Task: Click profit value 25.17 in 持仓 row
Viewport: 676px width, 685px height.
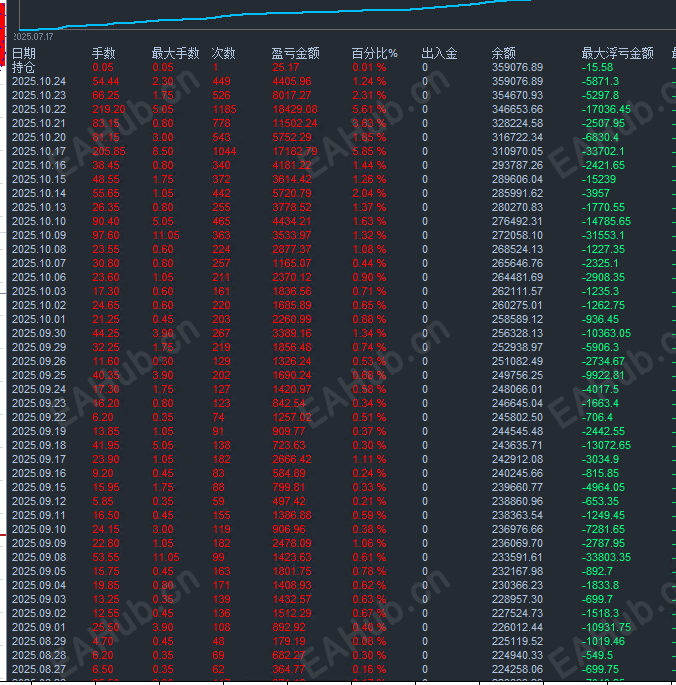Action: [286, 68]
